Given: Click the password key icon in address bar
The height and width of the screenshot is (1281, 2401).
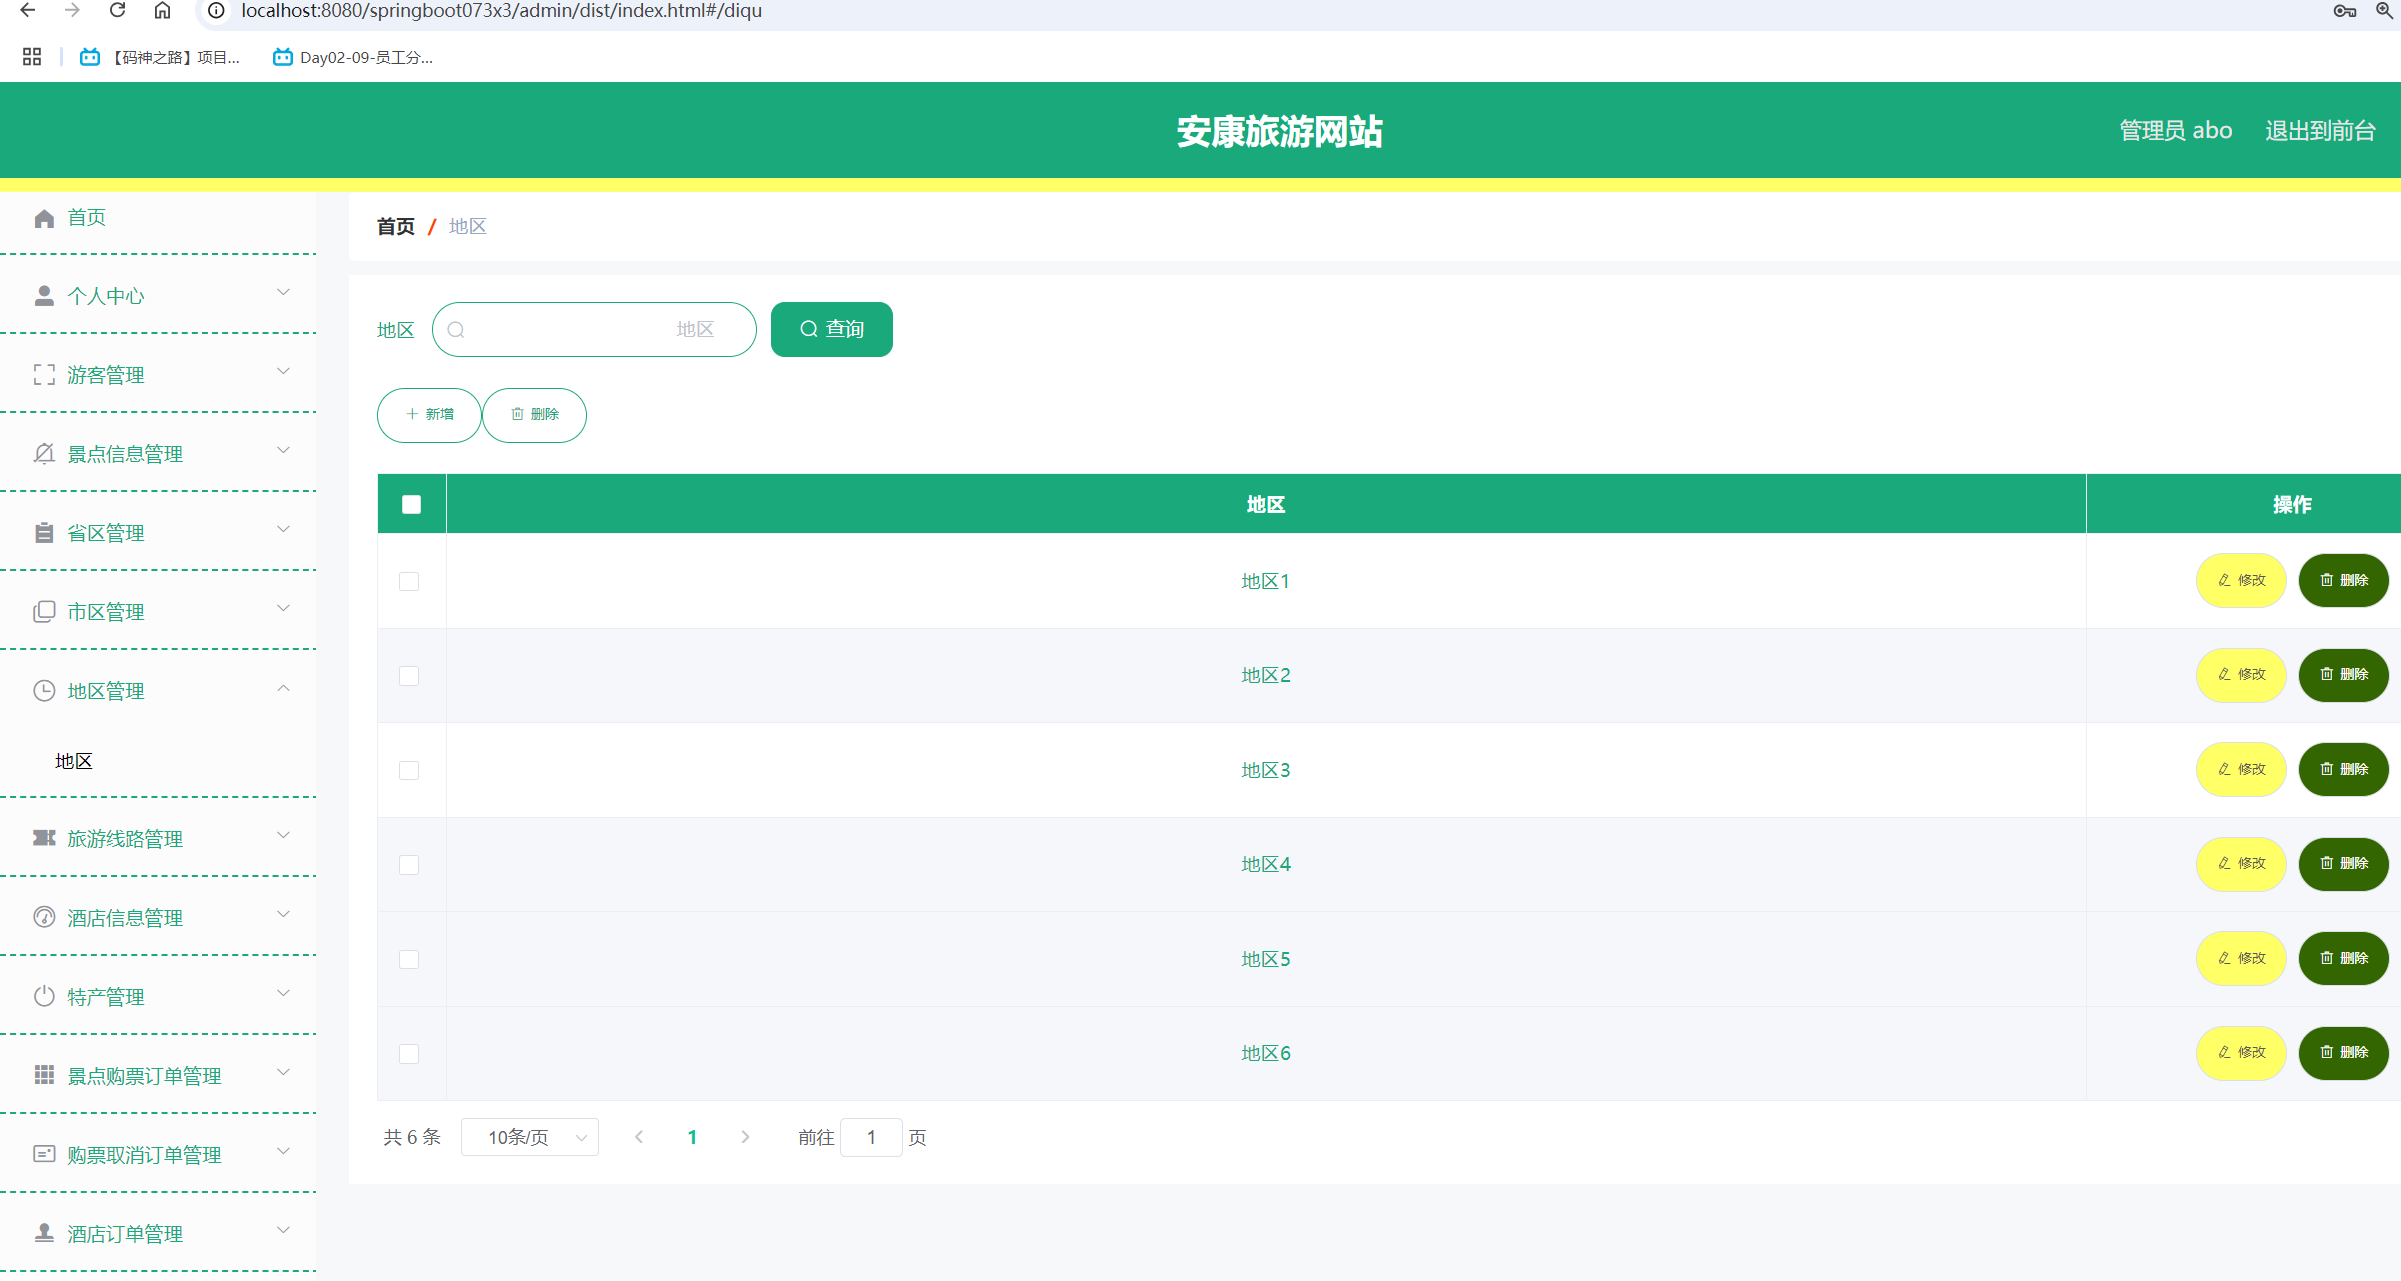Looking at the screenshot, I should (2344, 11).
